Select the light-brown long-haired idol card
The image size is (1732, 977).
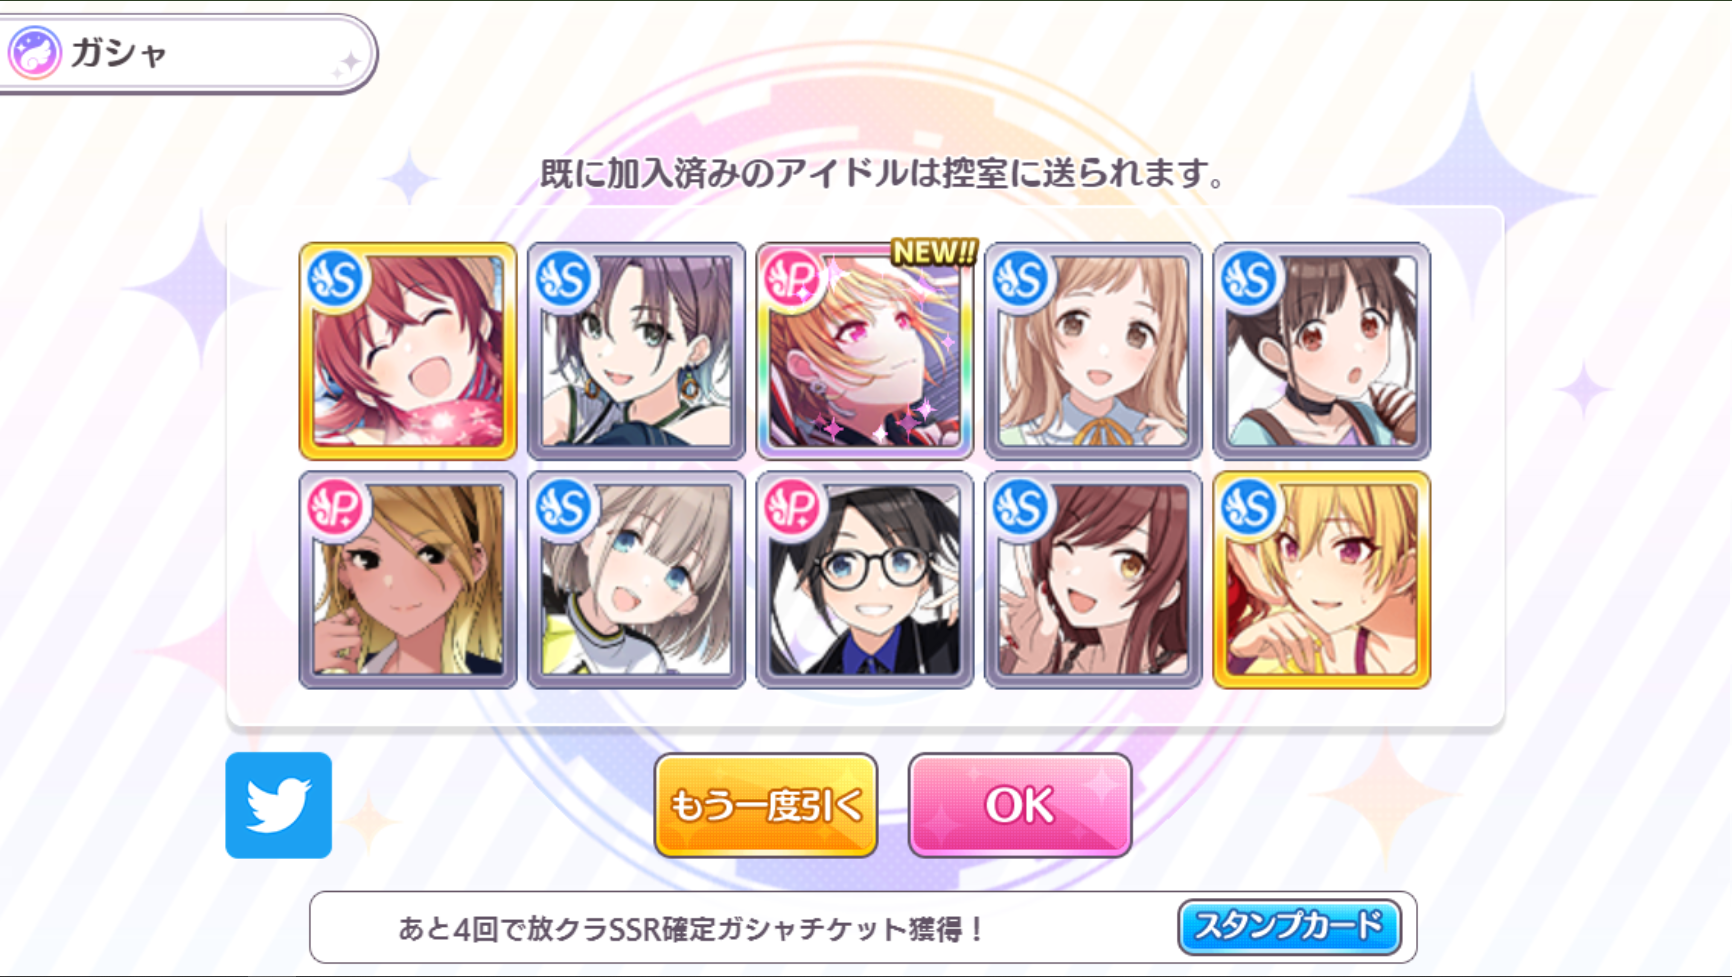(x=1093, y=351)
